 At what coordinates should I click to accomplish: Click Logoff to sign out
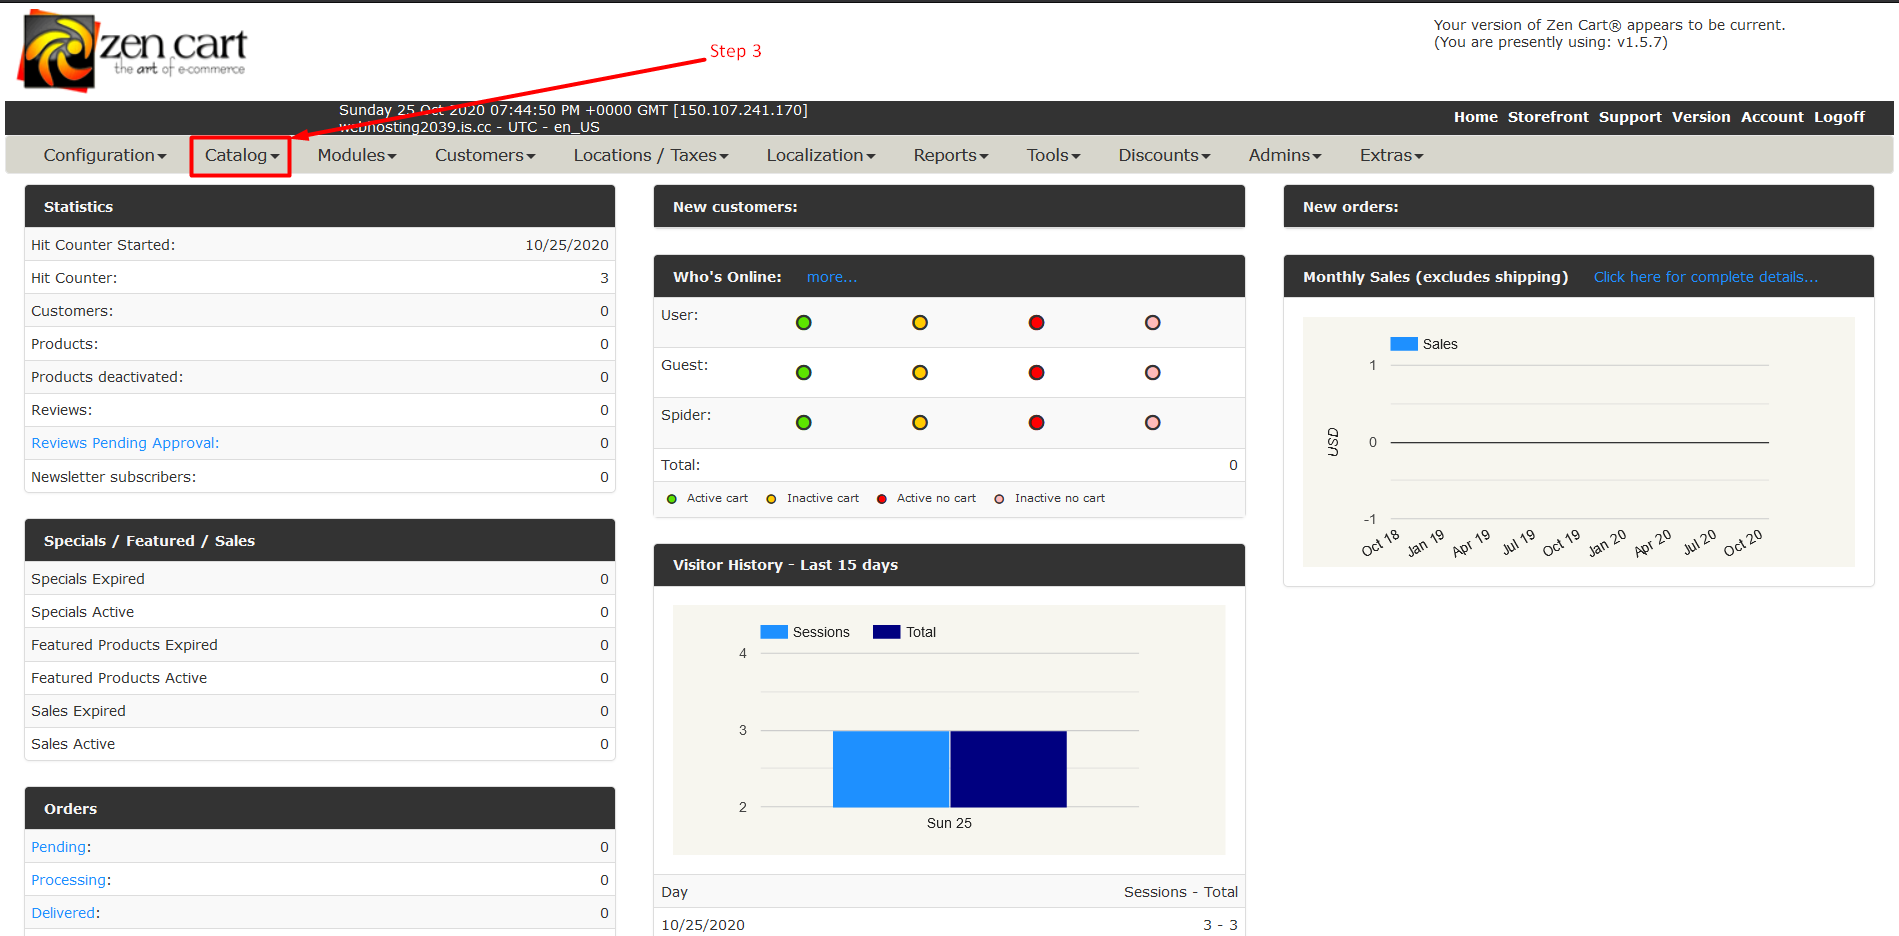point(1840,117)
